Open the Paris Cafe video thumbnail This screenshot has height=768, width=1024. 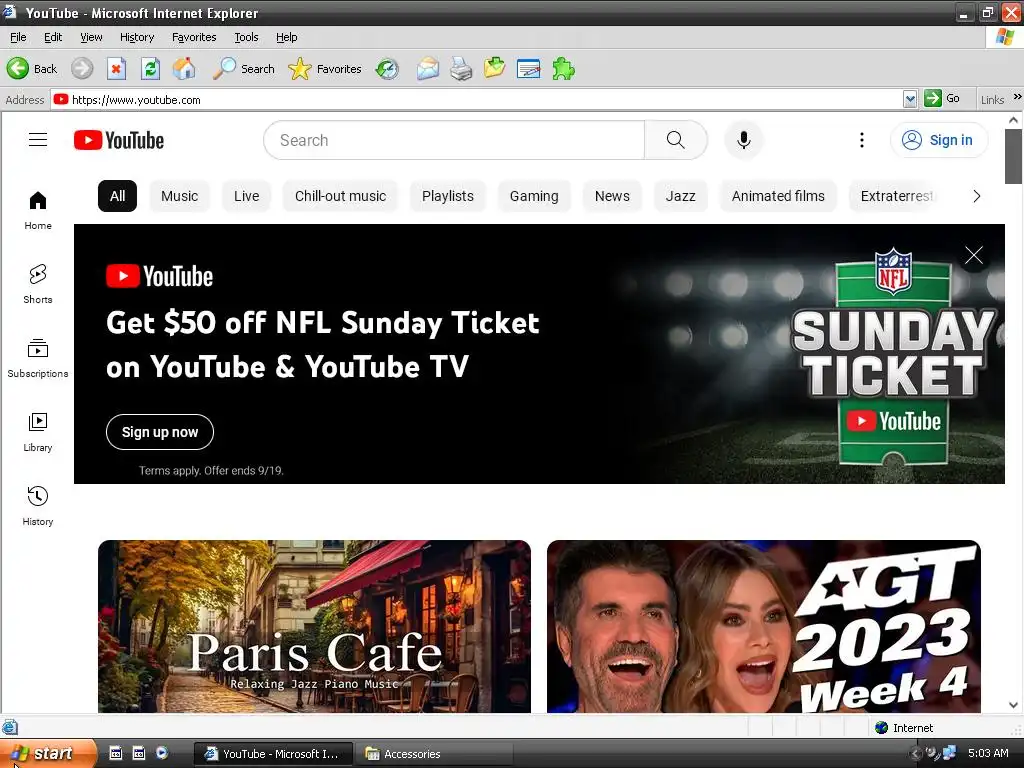coord(314,626)
